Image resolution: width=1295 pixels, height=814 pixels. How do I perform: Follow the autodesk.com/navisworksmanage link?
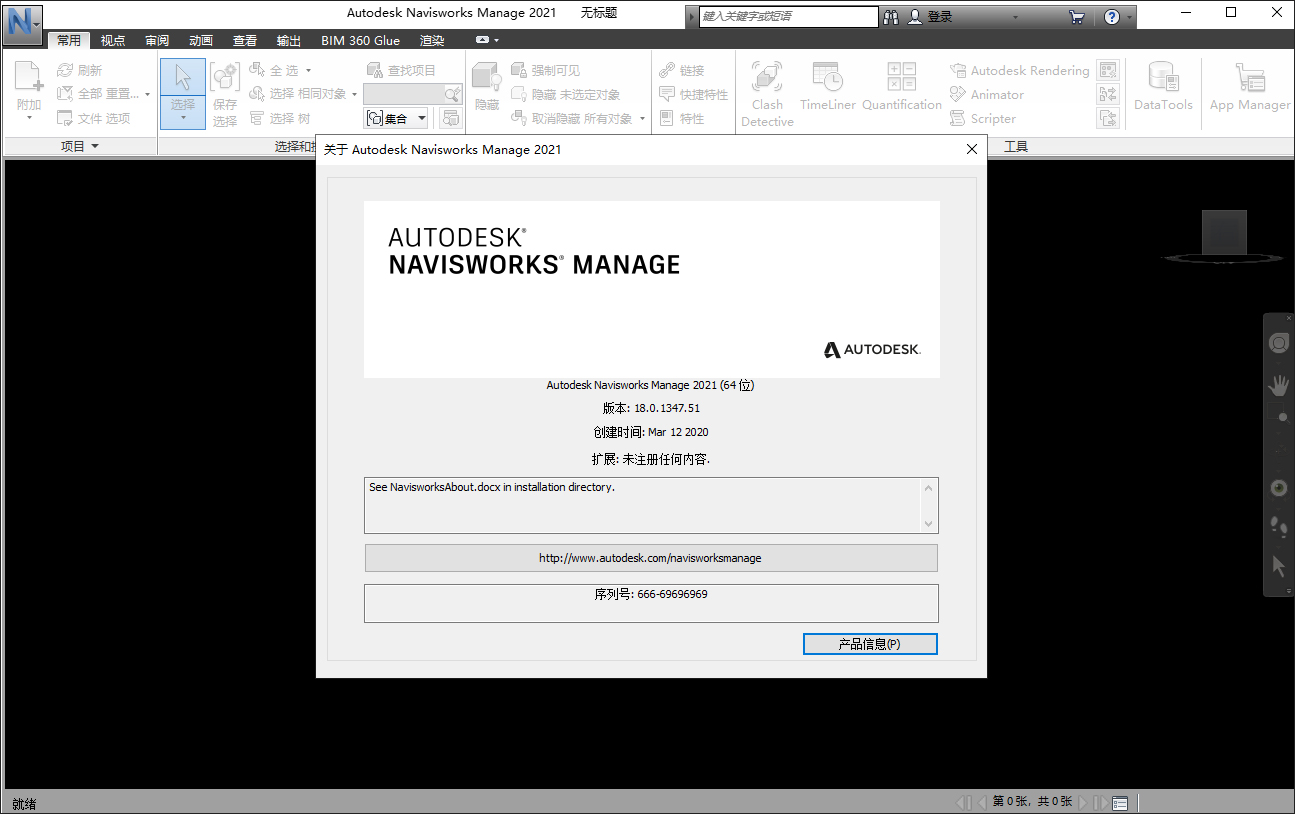(x=650, y=557)
